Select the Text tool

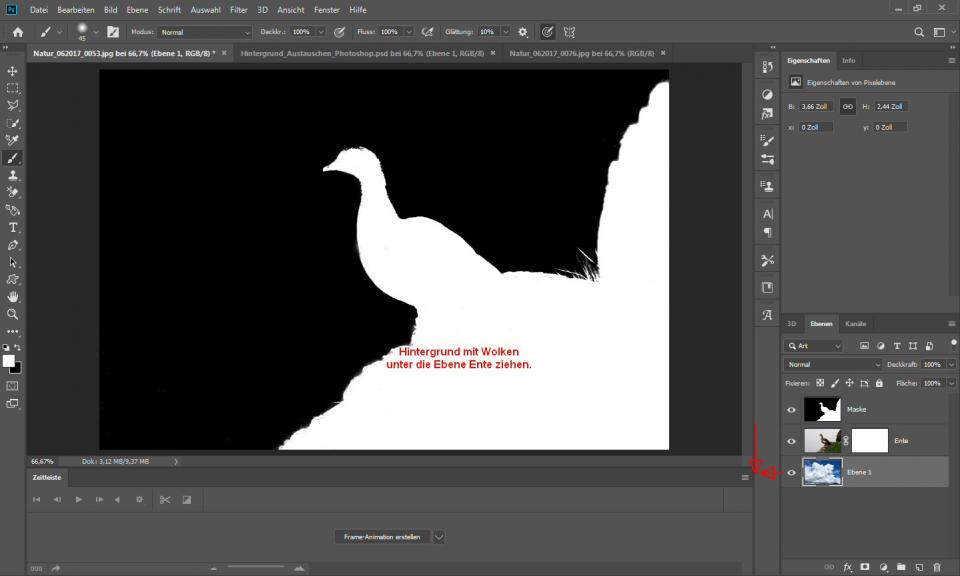coord(13,227)
